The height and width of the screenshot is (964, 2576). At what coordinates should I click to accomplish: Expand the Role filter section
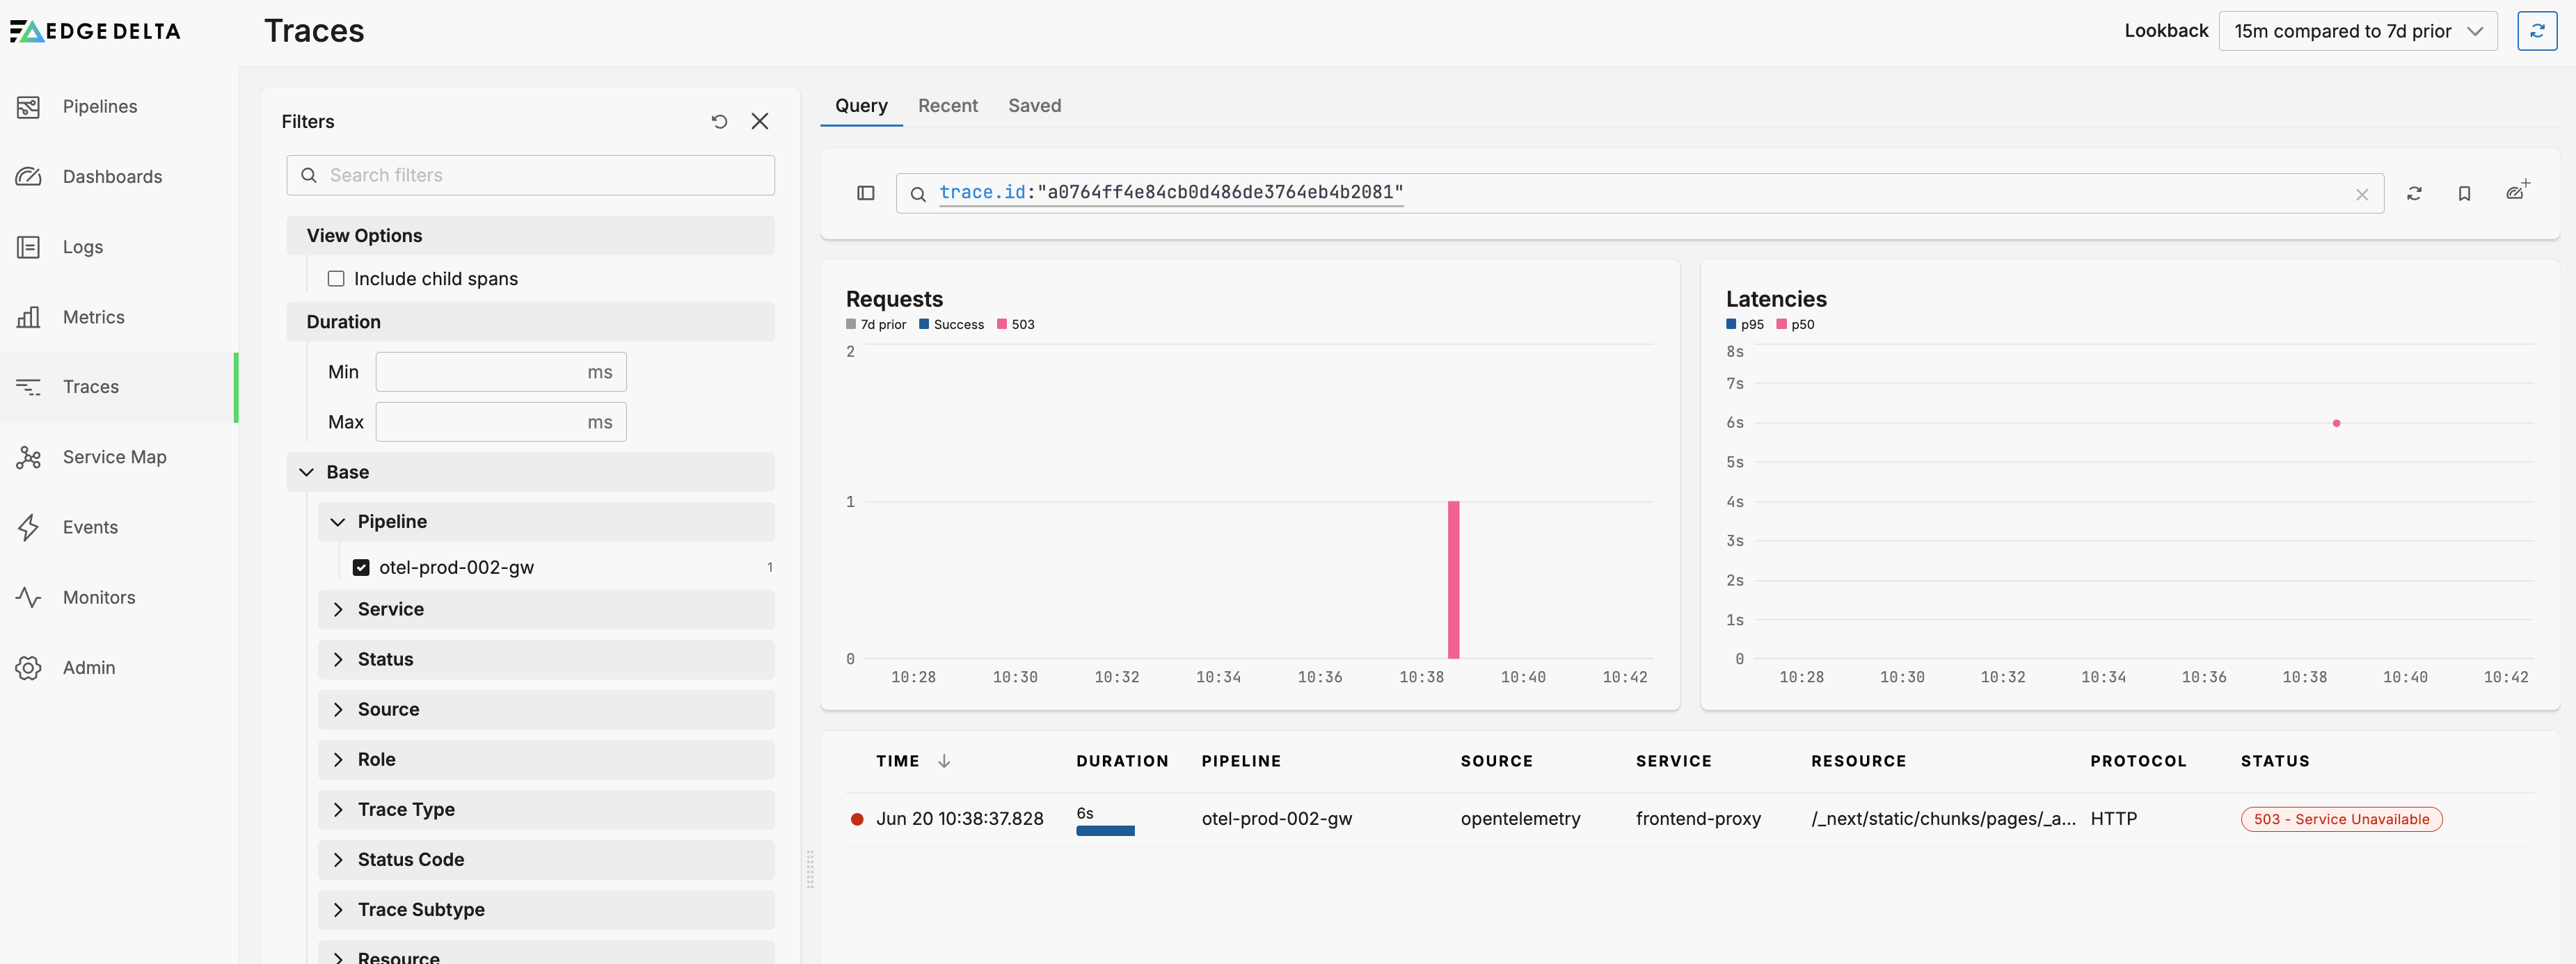coord(546,760)
